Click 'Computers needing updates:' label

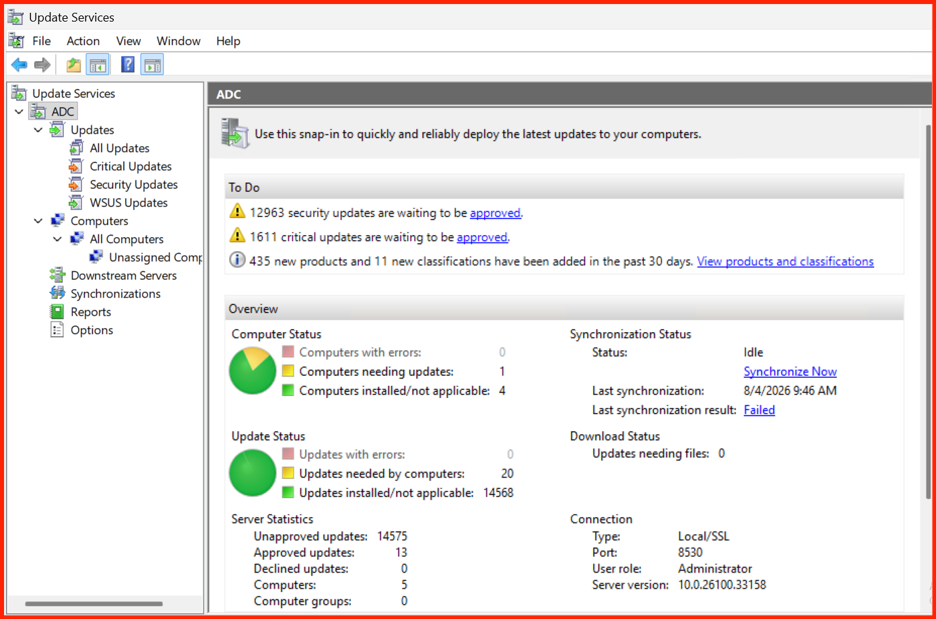click(x=376, y=371)
